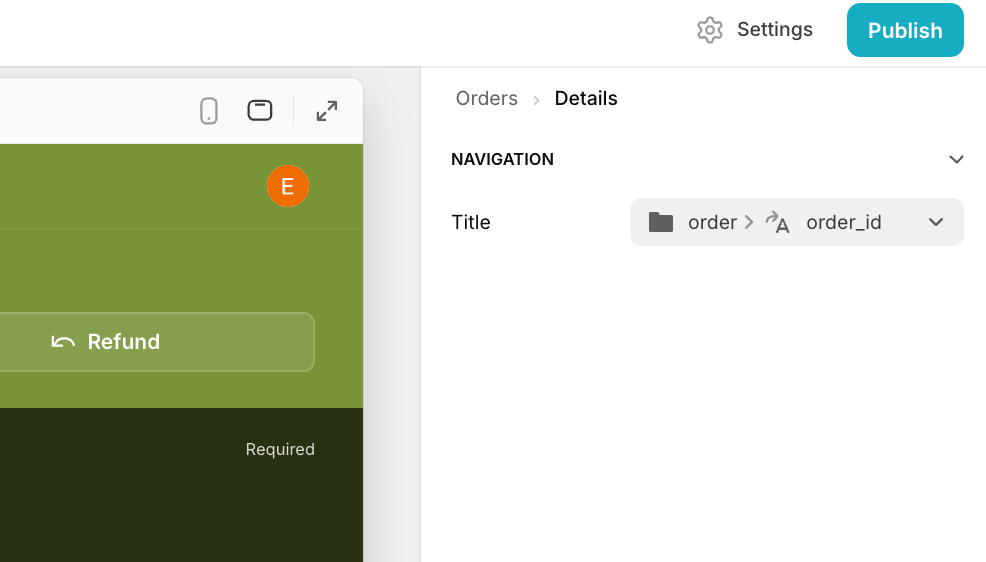Viewport: 986px width, 562px height.
Task: Switch to phone preview mode
Action: (209, 111)
